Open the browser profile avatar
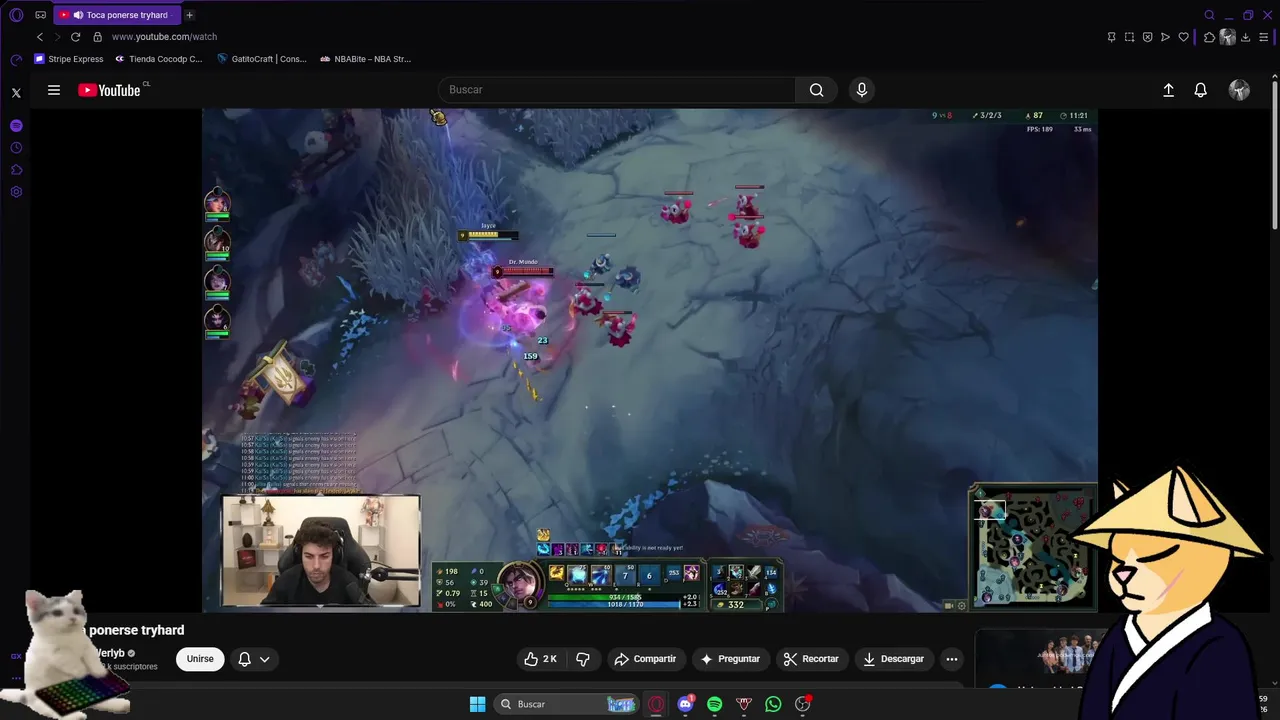1280x720 pixels. pos(1228,37)
